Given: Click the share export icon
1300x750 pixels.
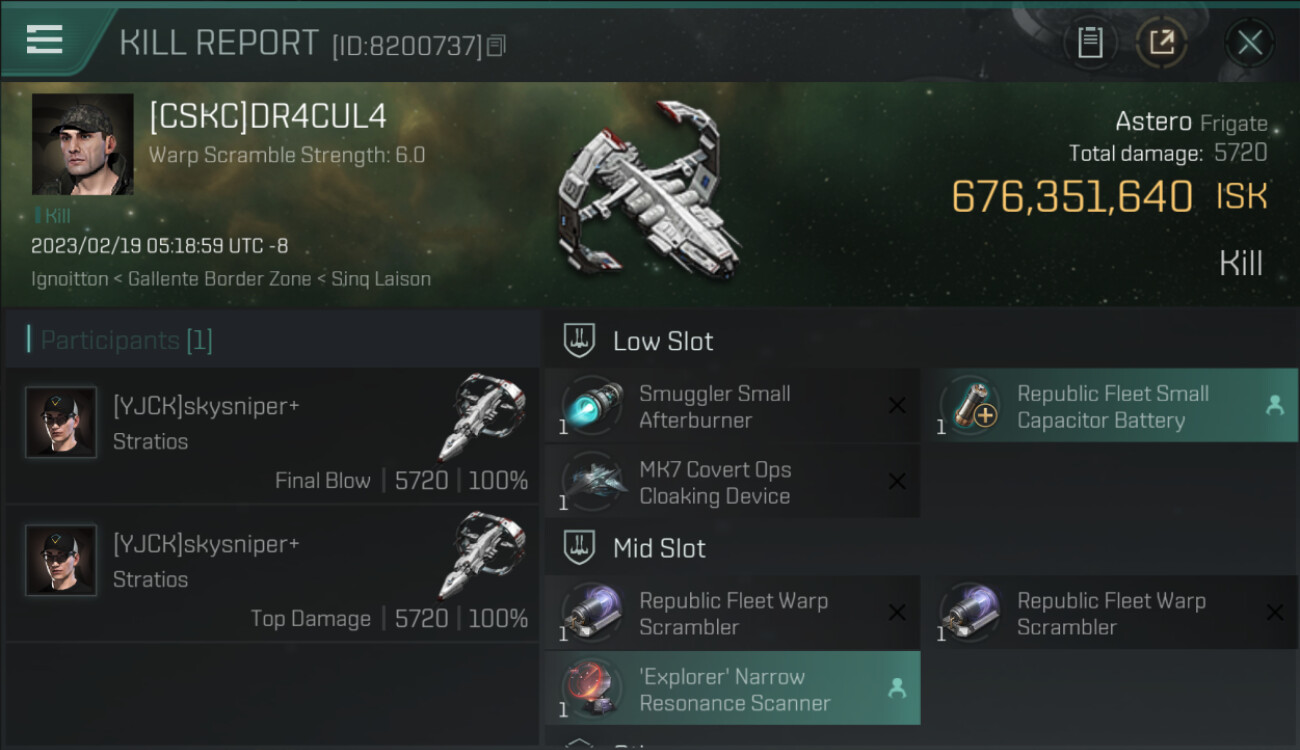Looking at the screenshot, I should coord(1162,43).
